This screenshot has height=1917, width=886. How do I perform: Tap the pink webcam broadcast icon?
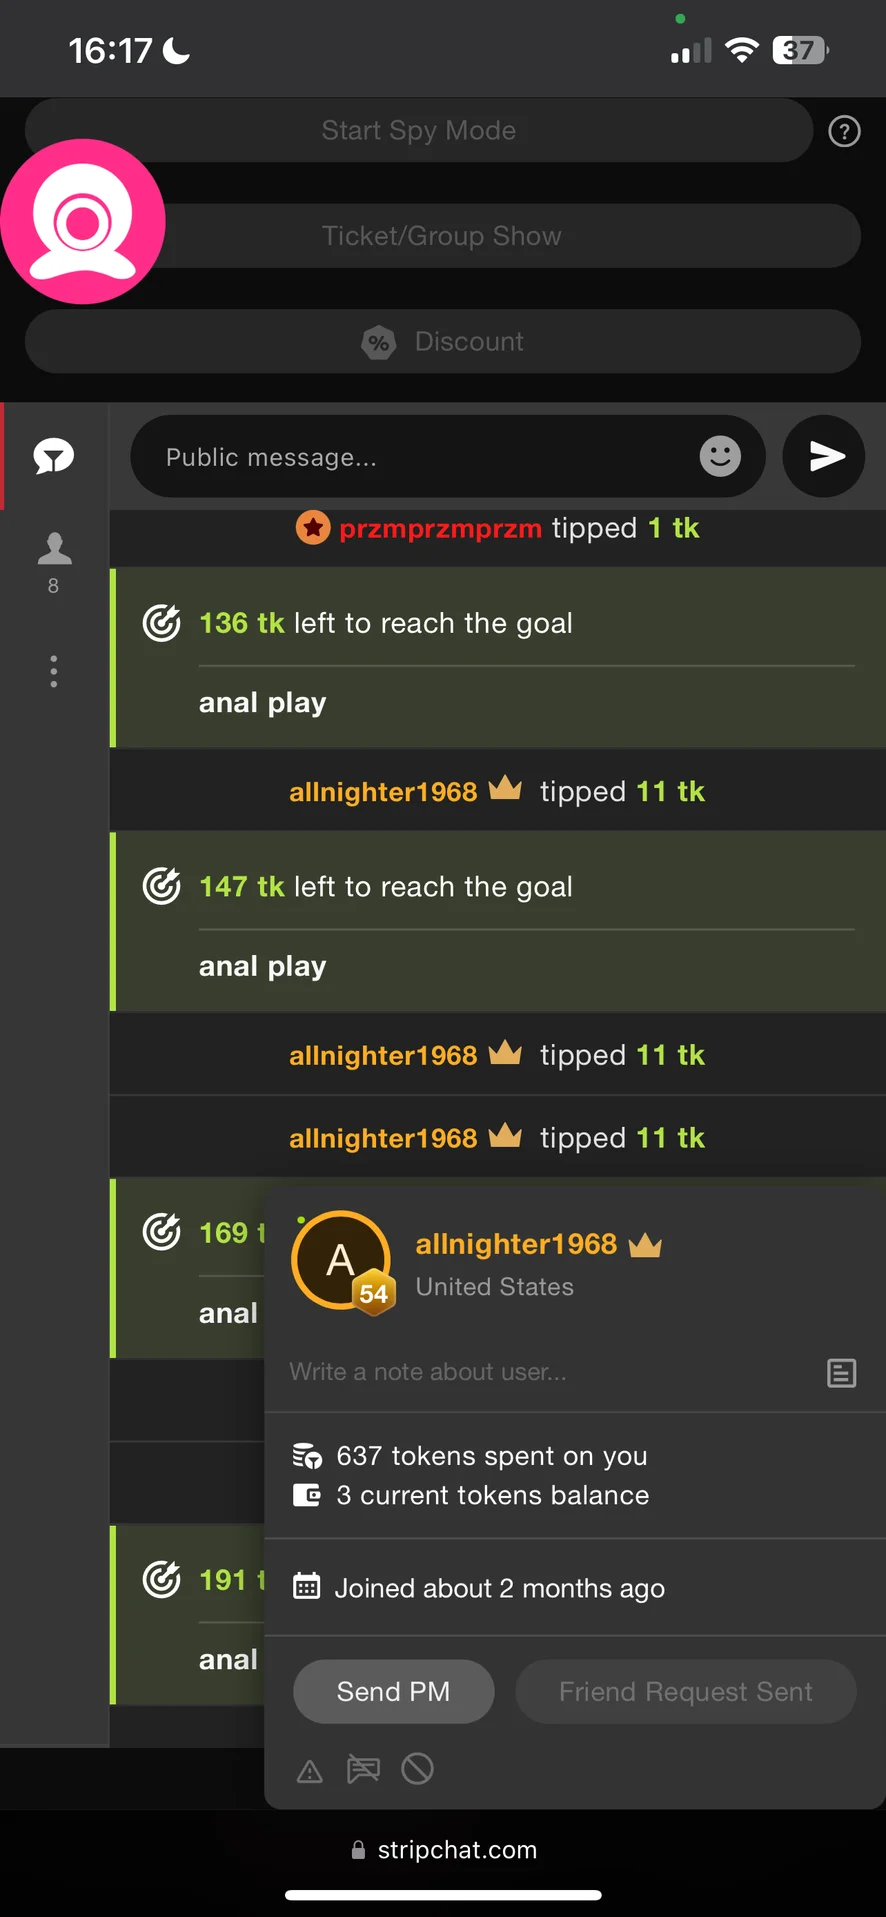[x=83, y=221]
